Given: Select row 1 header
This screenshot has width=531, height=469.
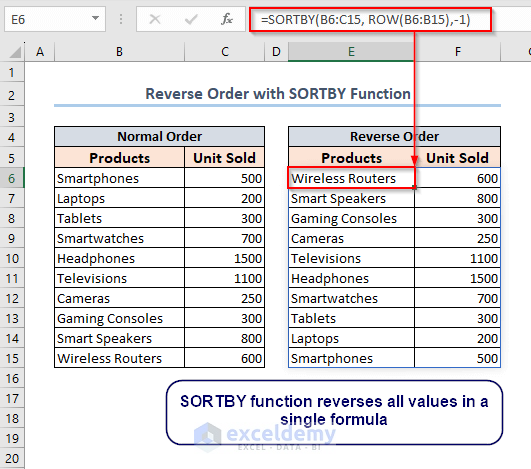Looking at the screenshot, I should tap(12, 72).
